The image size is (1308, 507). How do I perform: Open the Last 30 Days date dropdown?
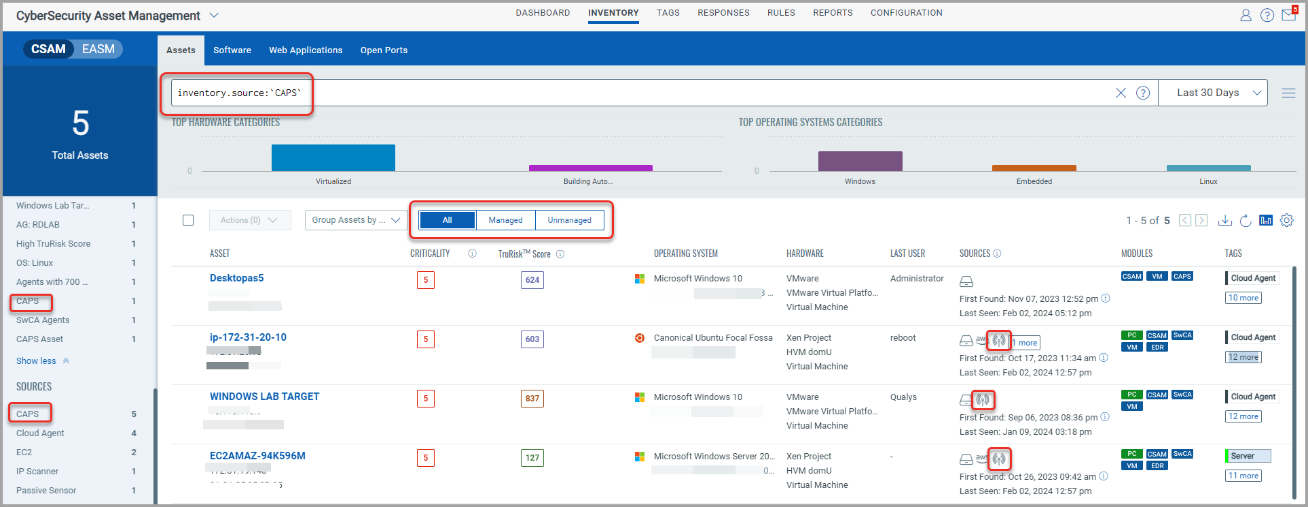pos(1213,93)
